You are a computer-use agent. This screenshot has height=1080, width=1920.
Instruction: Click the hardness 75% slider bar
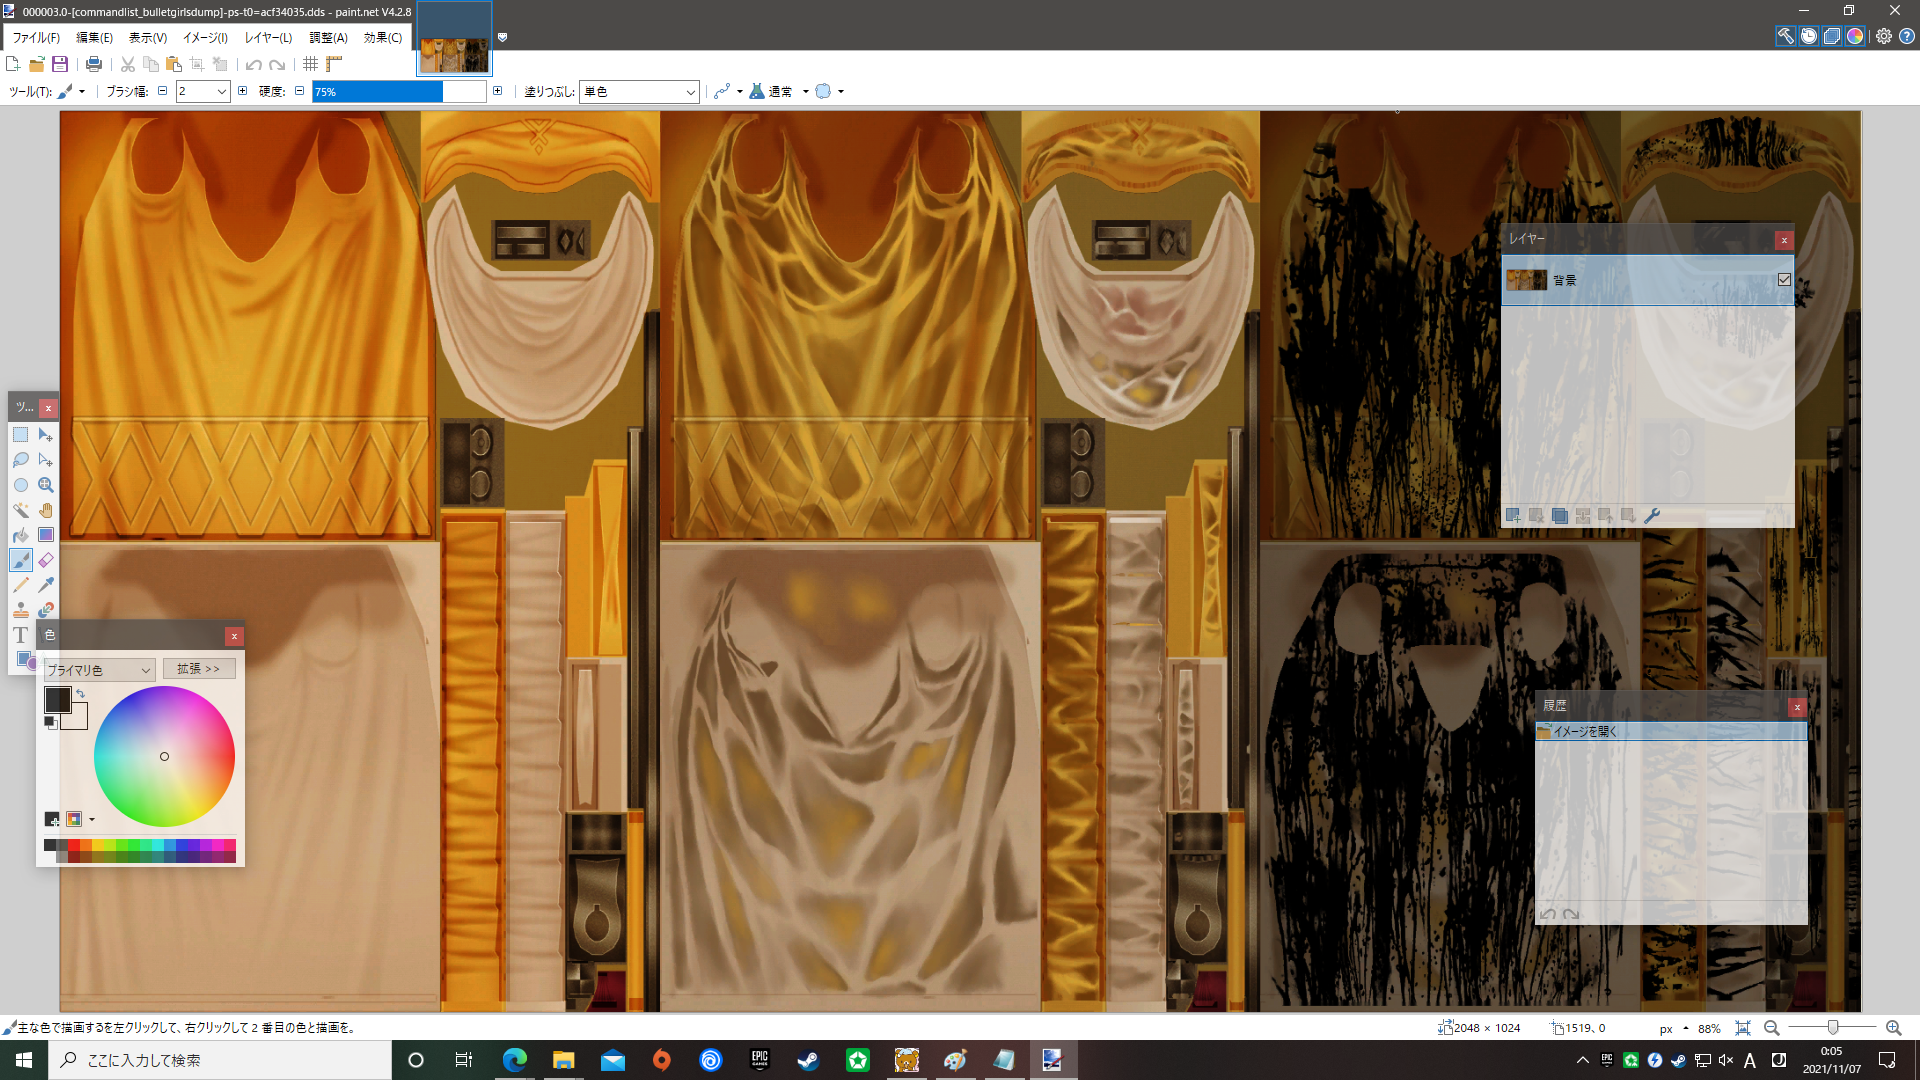(399, 92)
